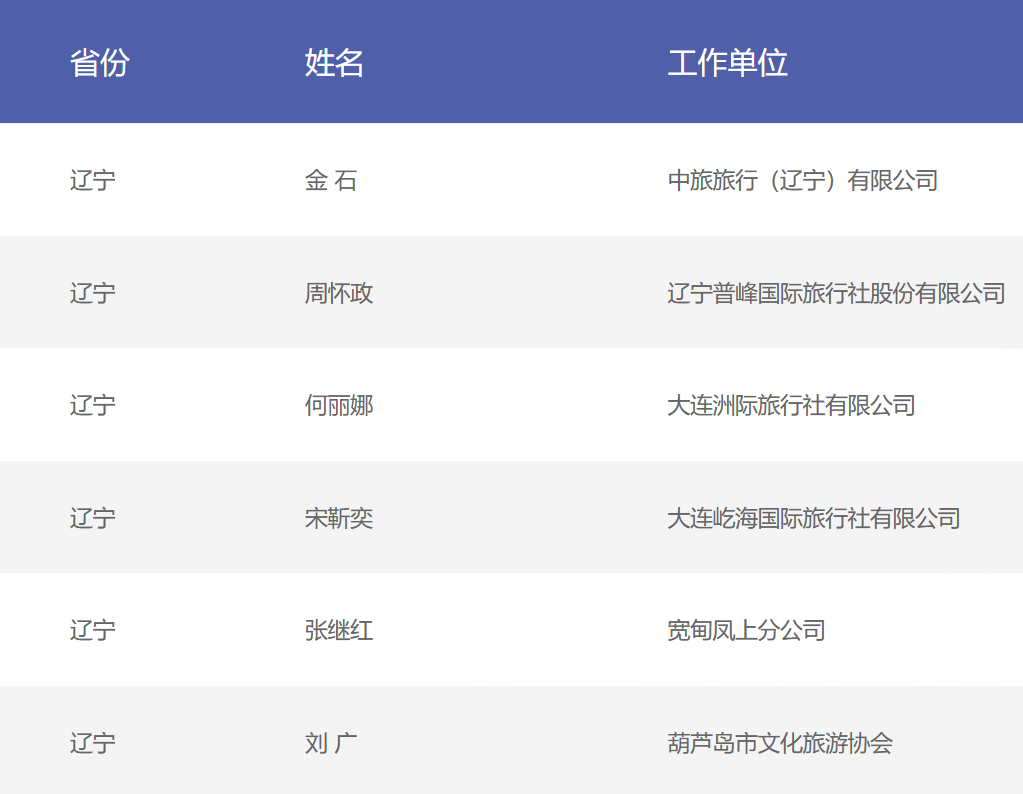Select the name 宋靳奕
1023x794 pixels.
pyautogui.click(x=339, y=518)
